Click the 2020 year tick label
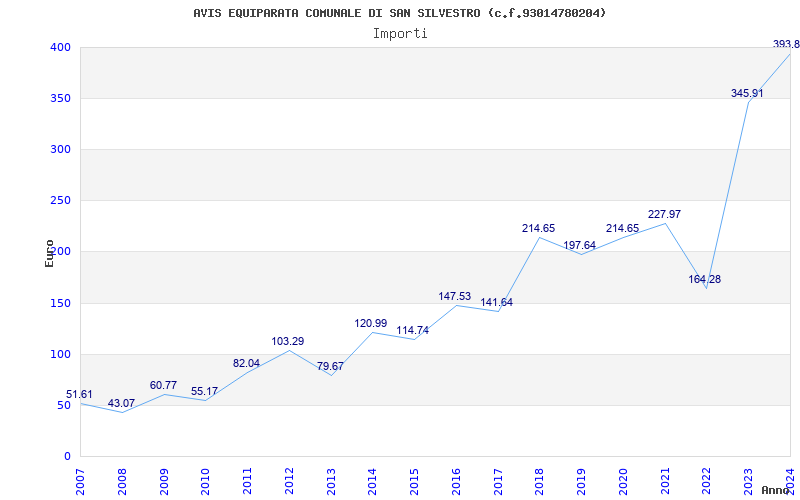Screen dimensions: 800x500 tap(623, 482)
